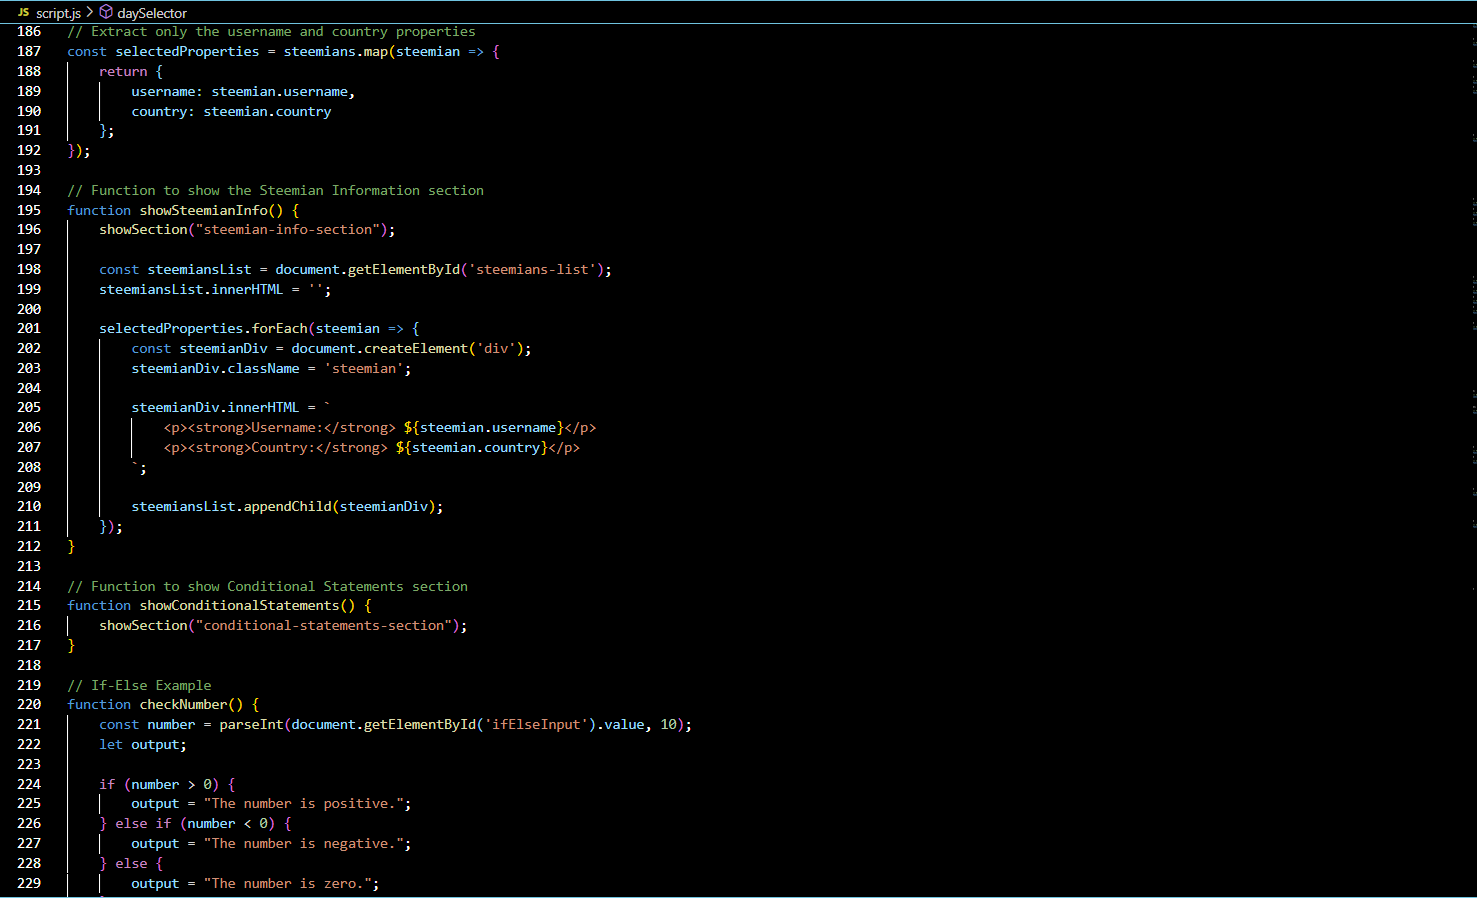Click 'getElementById' on line 198
Screen dimensions: 1477x898
coord(403,269)
